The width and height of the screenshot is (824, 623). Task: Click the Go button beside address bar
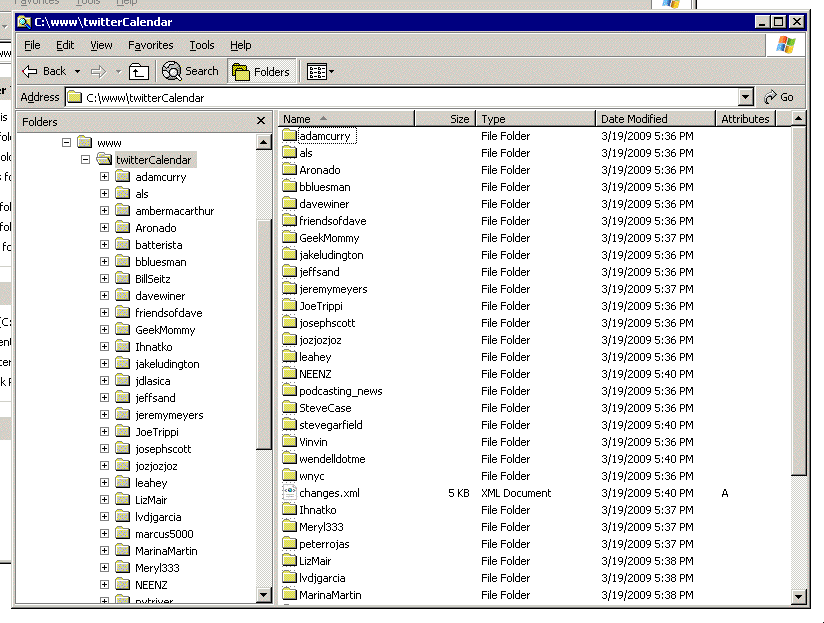point(778,97)
